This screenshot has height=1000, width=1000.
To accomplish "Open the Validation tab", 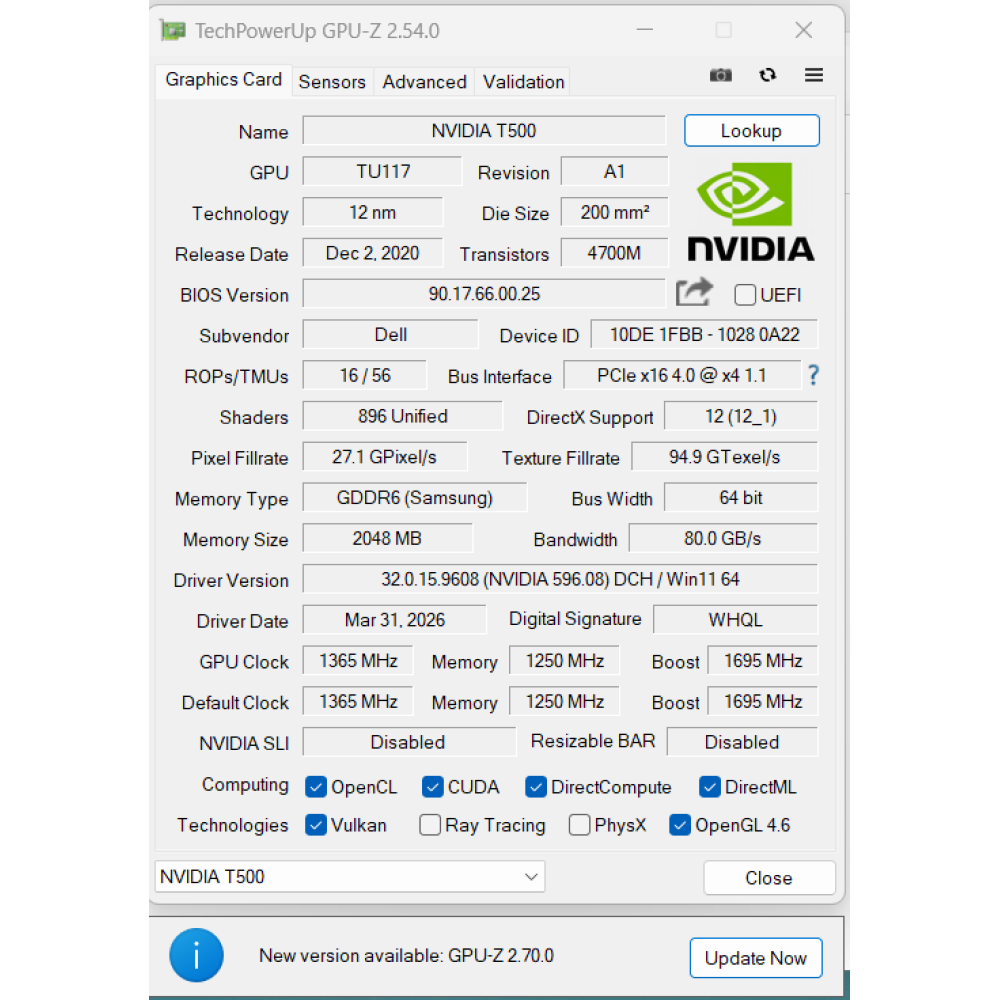I will (x=524, y=82).
